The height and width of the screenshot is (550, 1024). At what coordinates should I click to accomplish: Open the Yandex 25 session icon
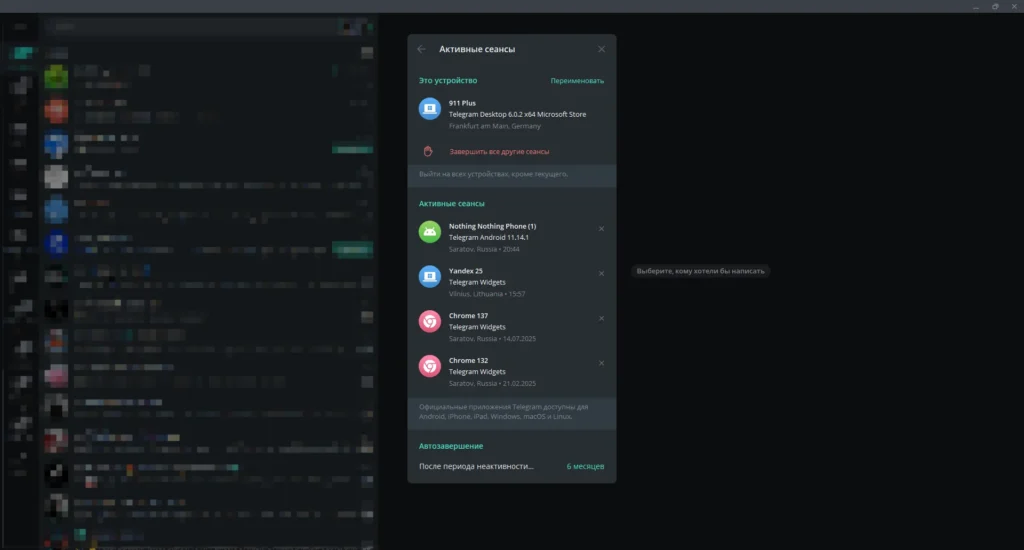pyautogui.click(x=430, y=276)
